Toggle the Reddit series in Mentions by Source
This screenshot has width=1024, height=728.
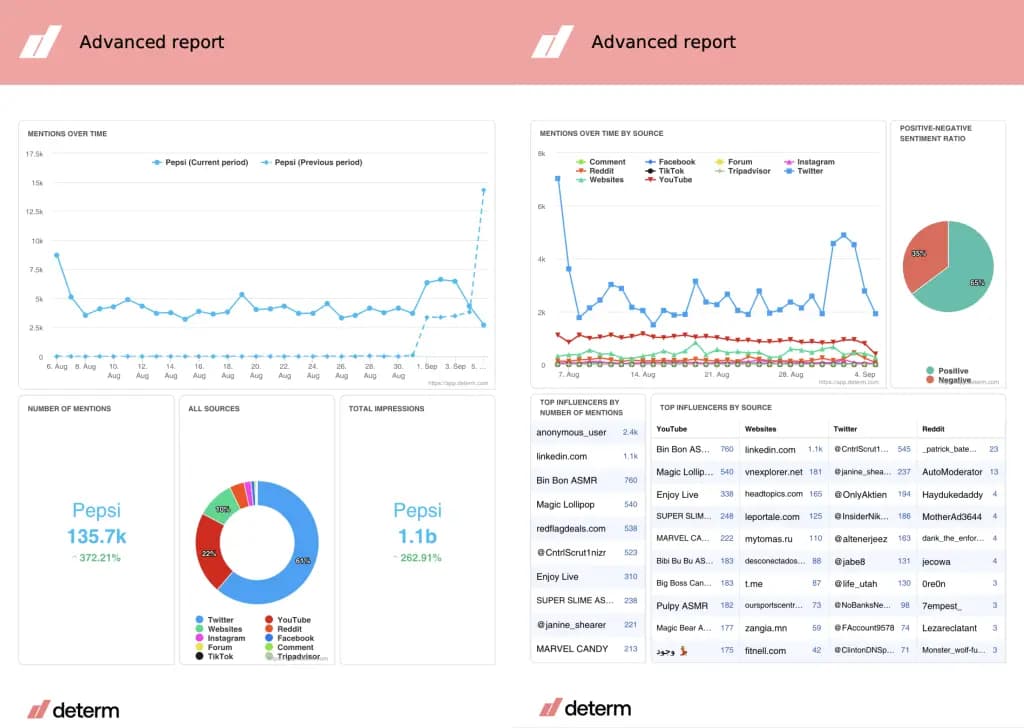[x=583, y=169]
